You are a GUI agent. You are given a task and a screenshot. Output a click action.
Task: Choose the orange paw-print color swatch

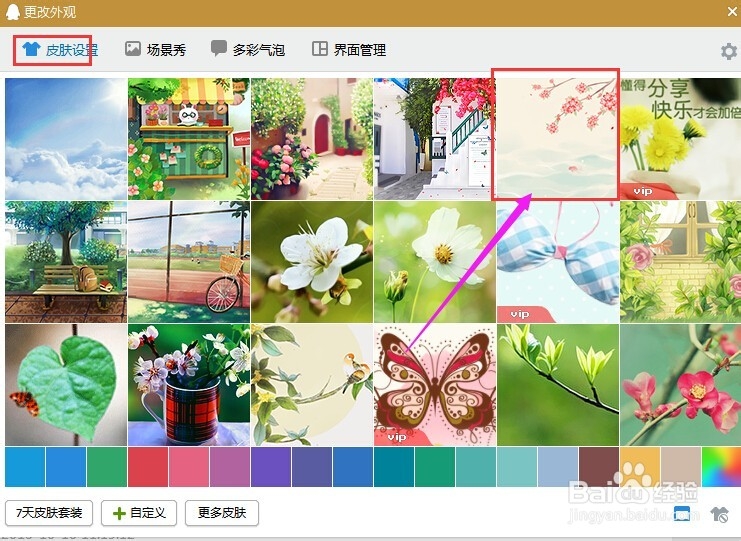pyautogui.click(x=640, y=467)
